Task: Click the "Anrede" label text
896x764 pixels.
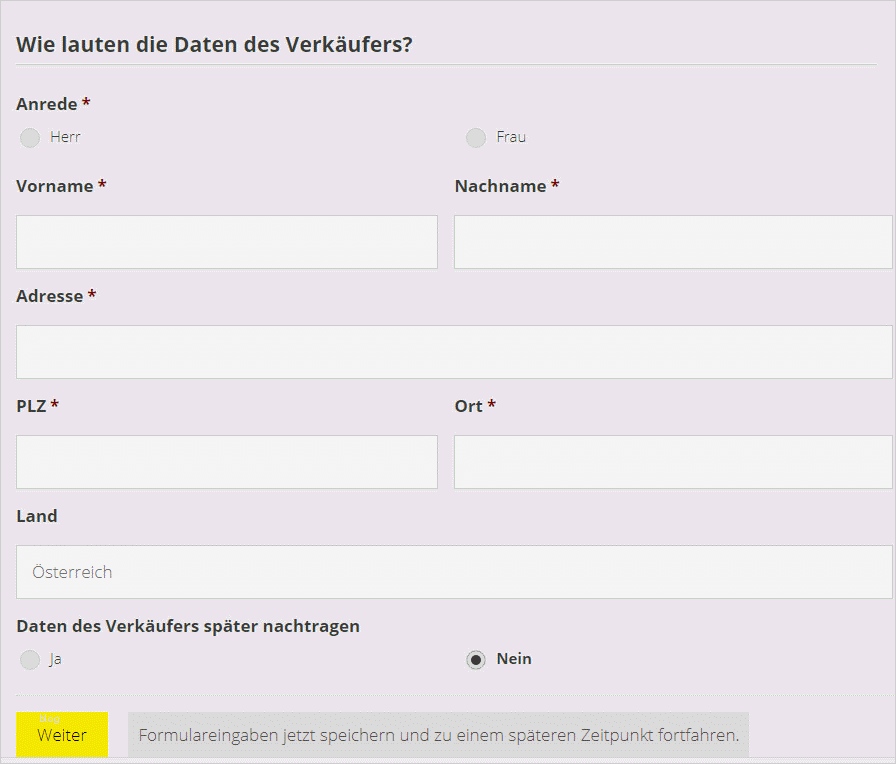Action: click(x=47, y=104)
